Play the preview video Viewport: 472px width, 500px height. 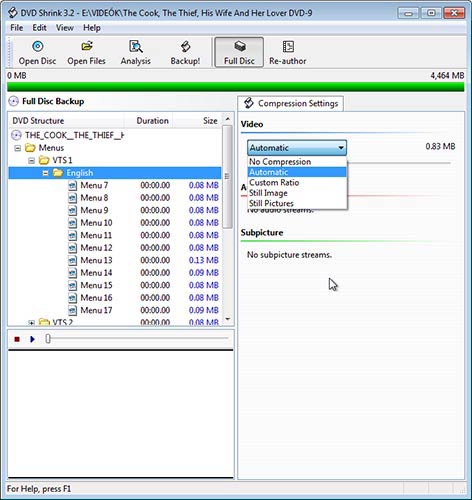coord(32,339)
